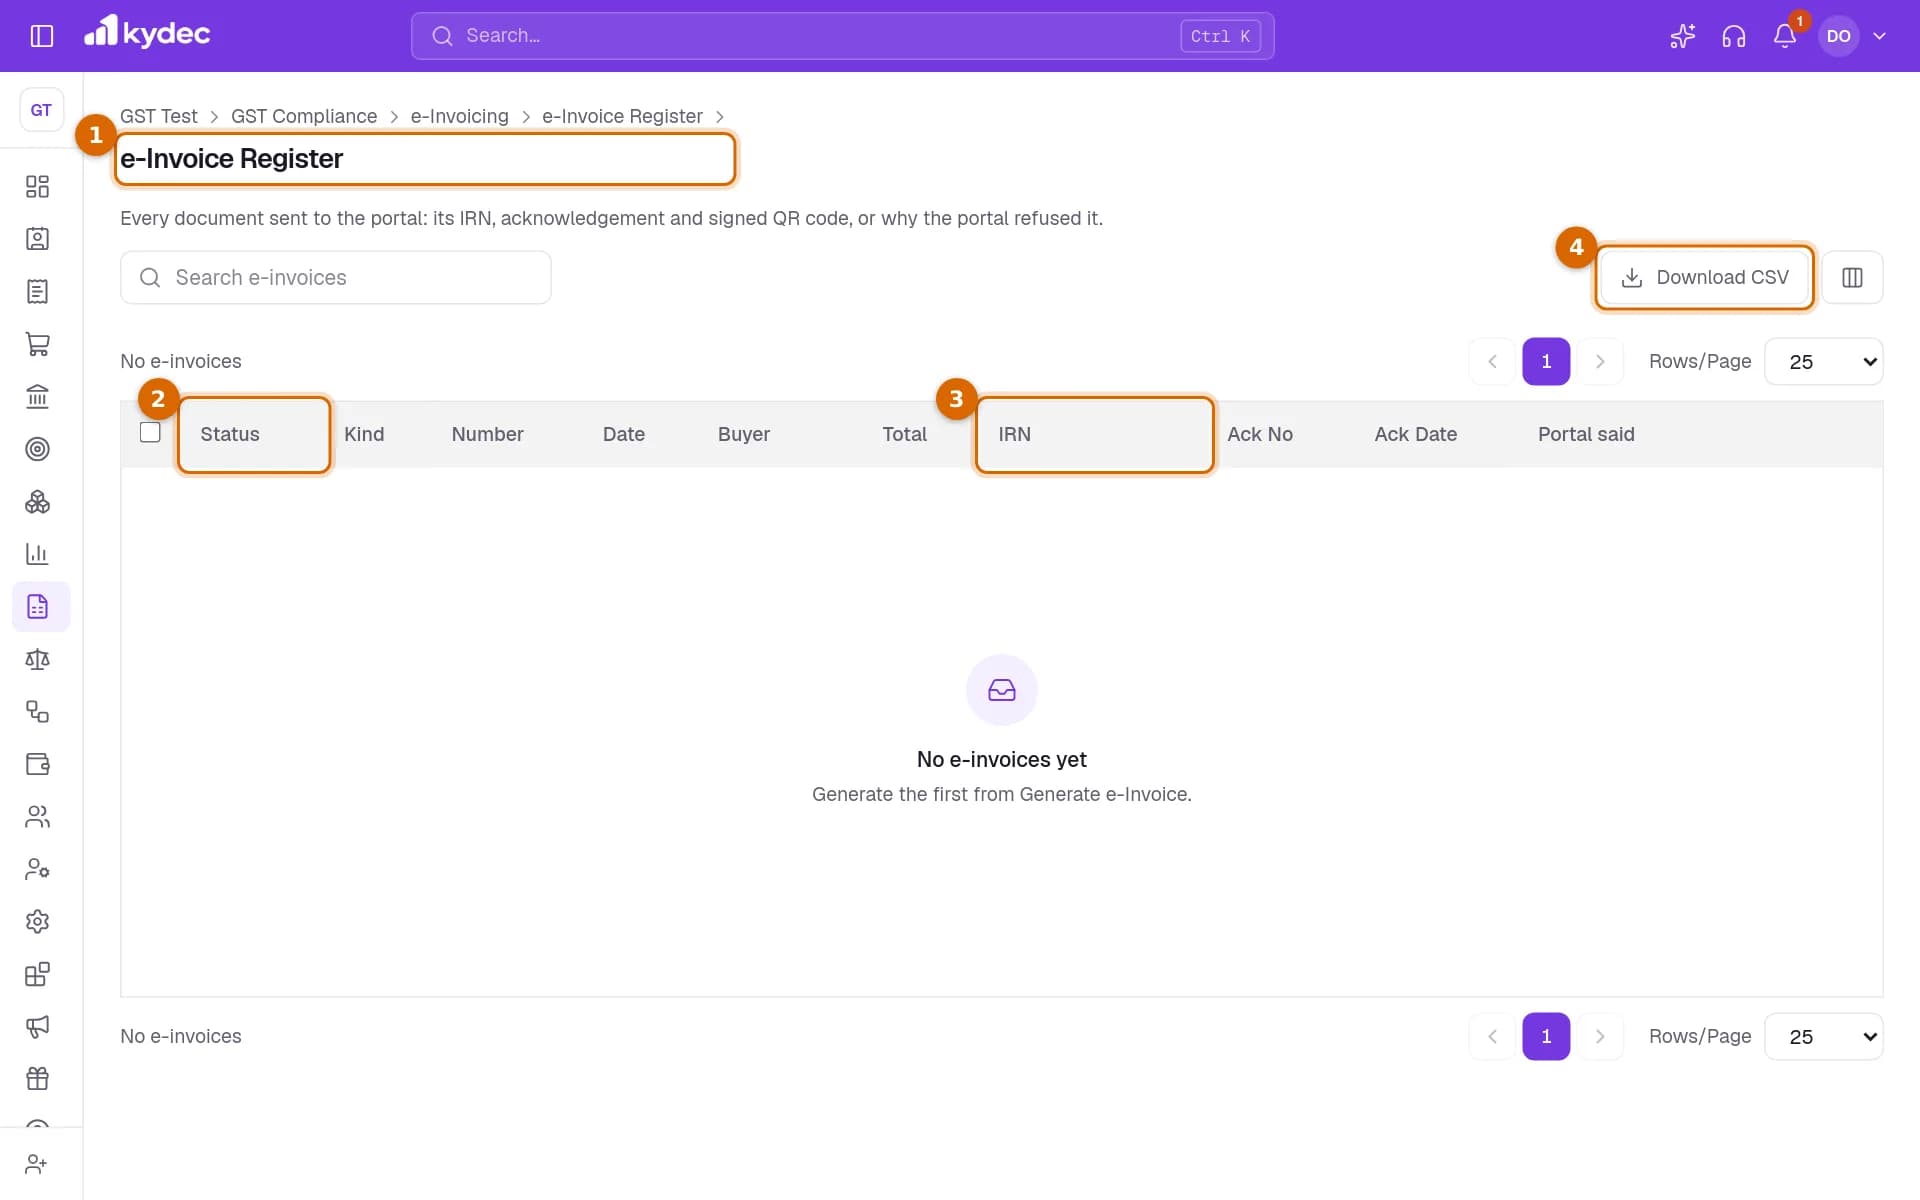The image size is (1920, 1200).
Task: Open the bank building icon in sidebar
Action: click(x=37, y=397)
